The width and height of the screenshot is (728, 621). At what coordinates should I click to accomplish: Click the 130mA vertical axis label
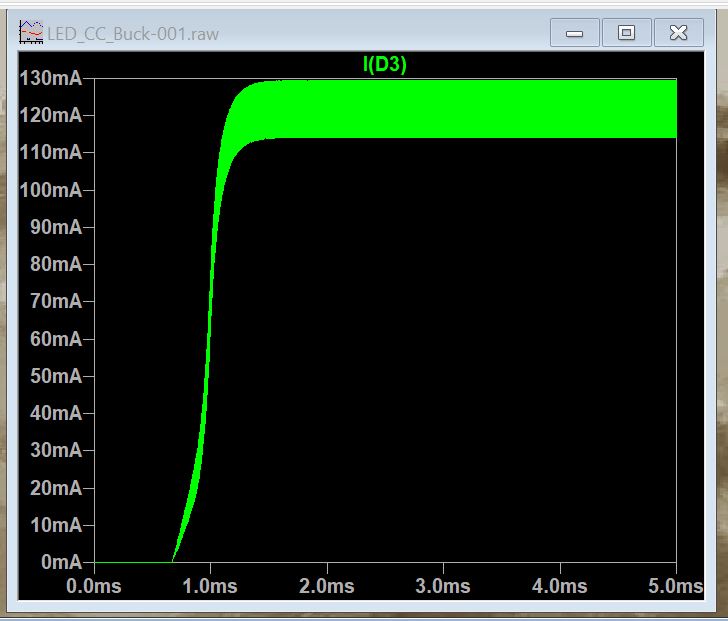click(51, 78)
